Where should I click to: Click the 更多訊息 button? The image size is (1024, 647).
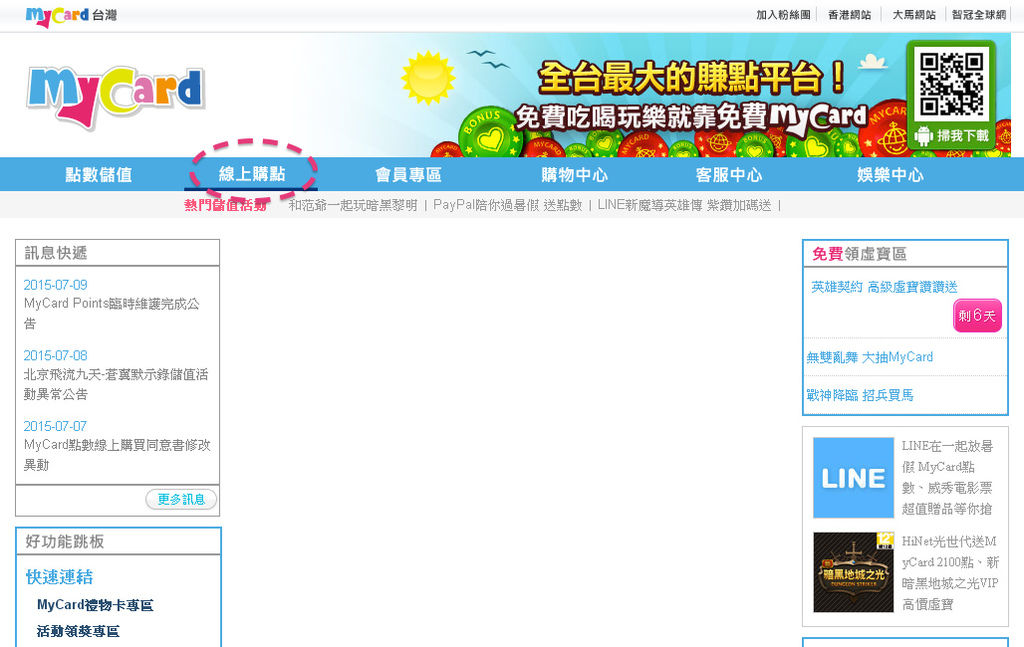coord(181,499)
